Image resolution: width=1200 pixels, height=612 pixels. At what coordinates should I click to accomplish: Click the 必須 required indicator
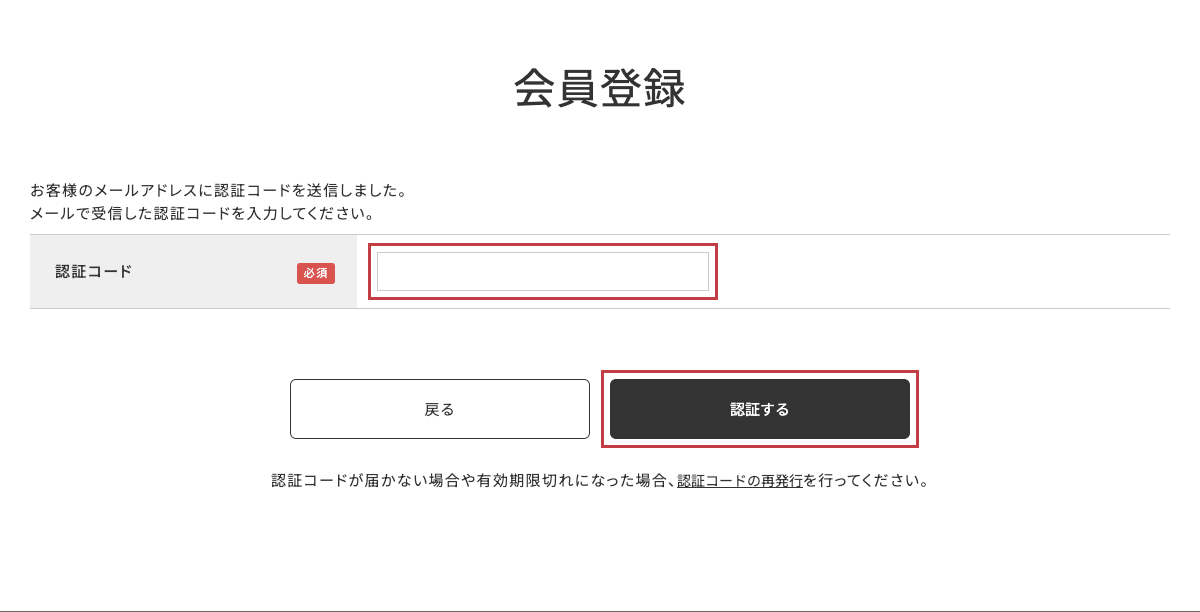(x=316, y=273)
